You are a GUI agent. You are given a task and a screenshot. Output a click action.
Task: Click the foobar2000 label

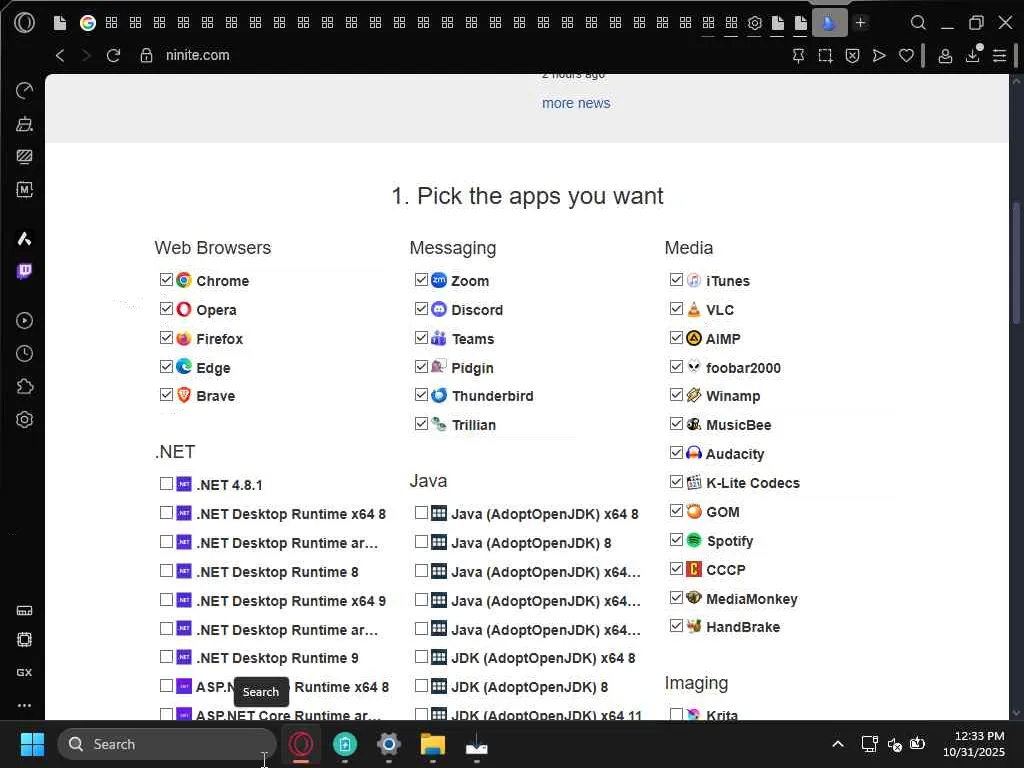click(743, 368)
